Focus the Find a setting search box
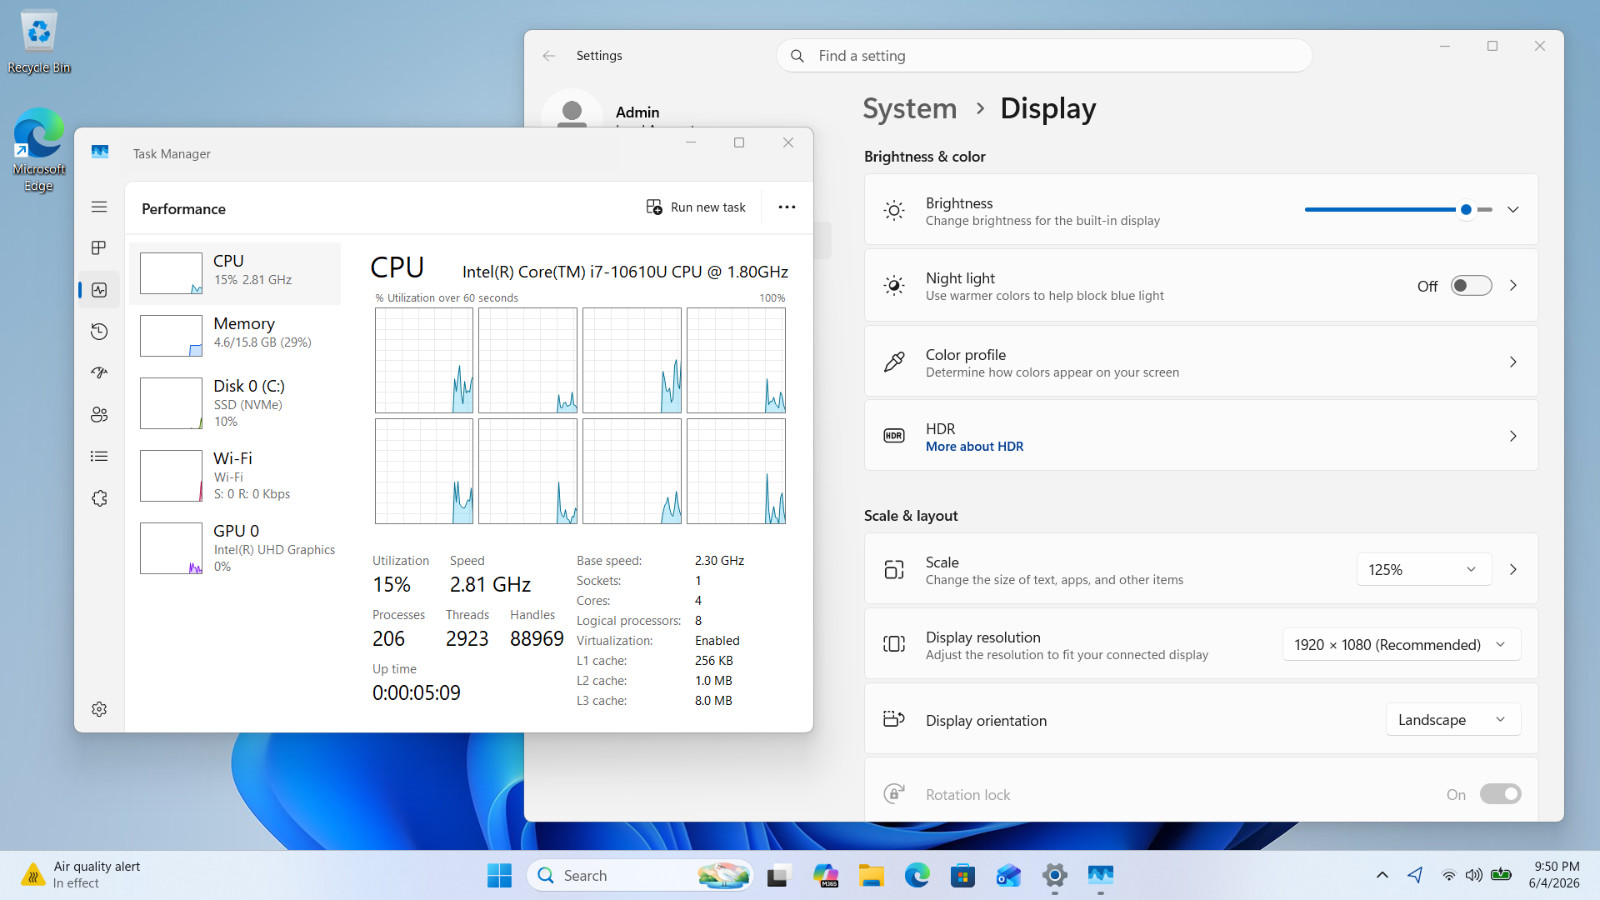Image resolution: width=1600 pixels, height=900 pixels. pyautogui.click(x=1044, y=56)
